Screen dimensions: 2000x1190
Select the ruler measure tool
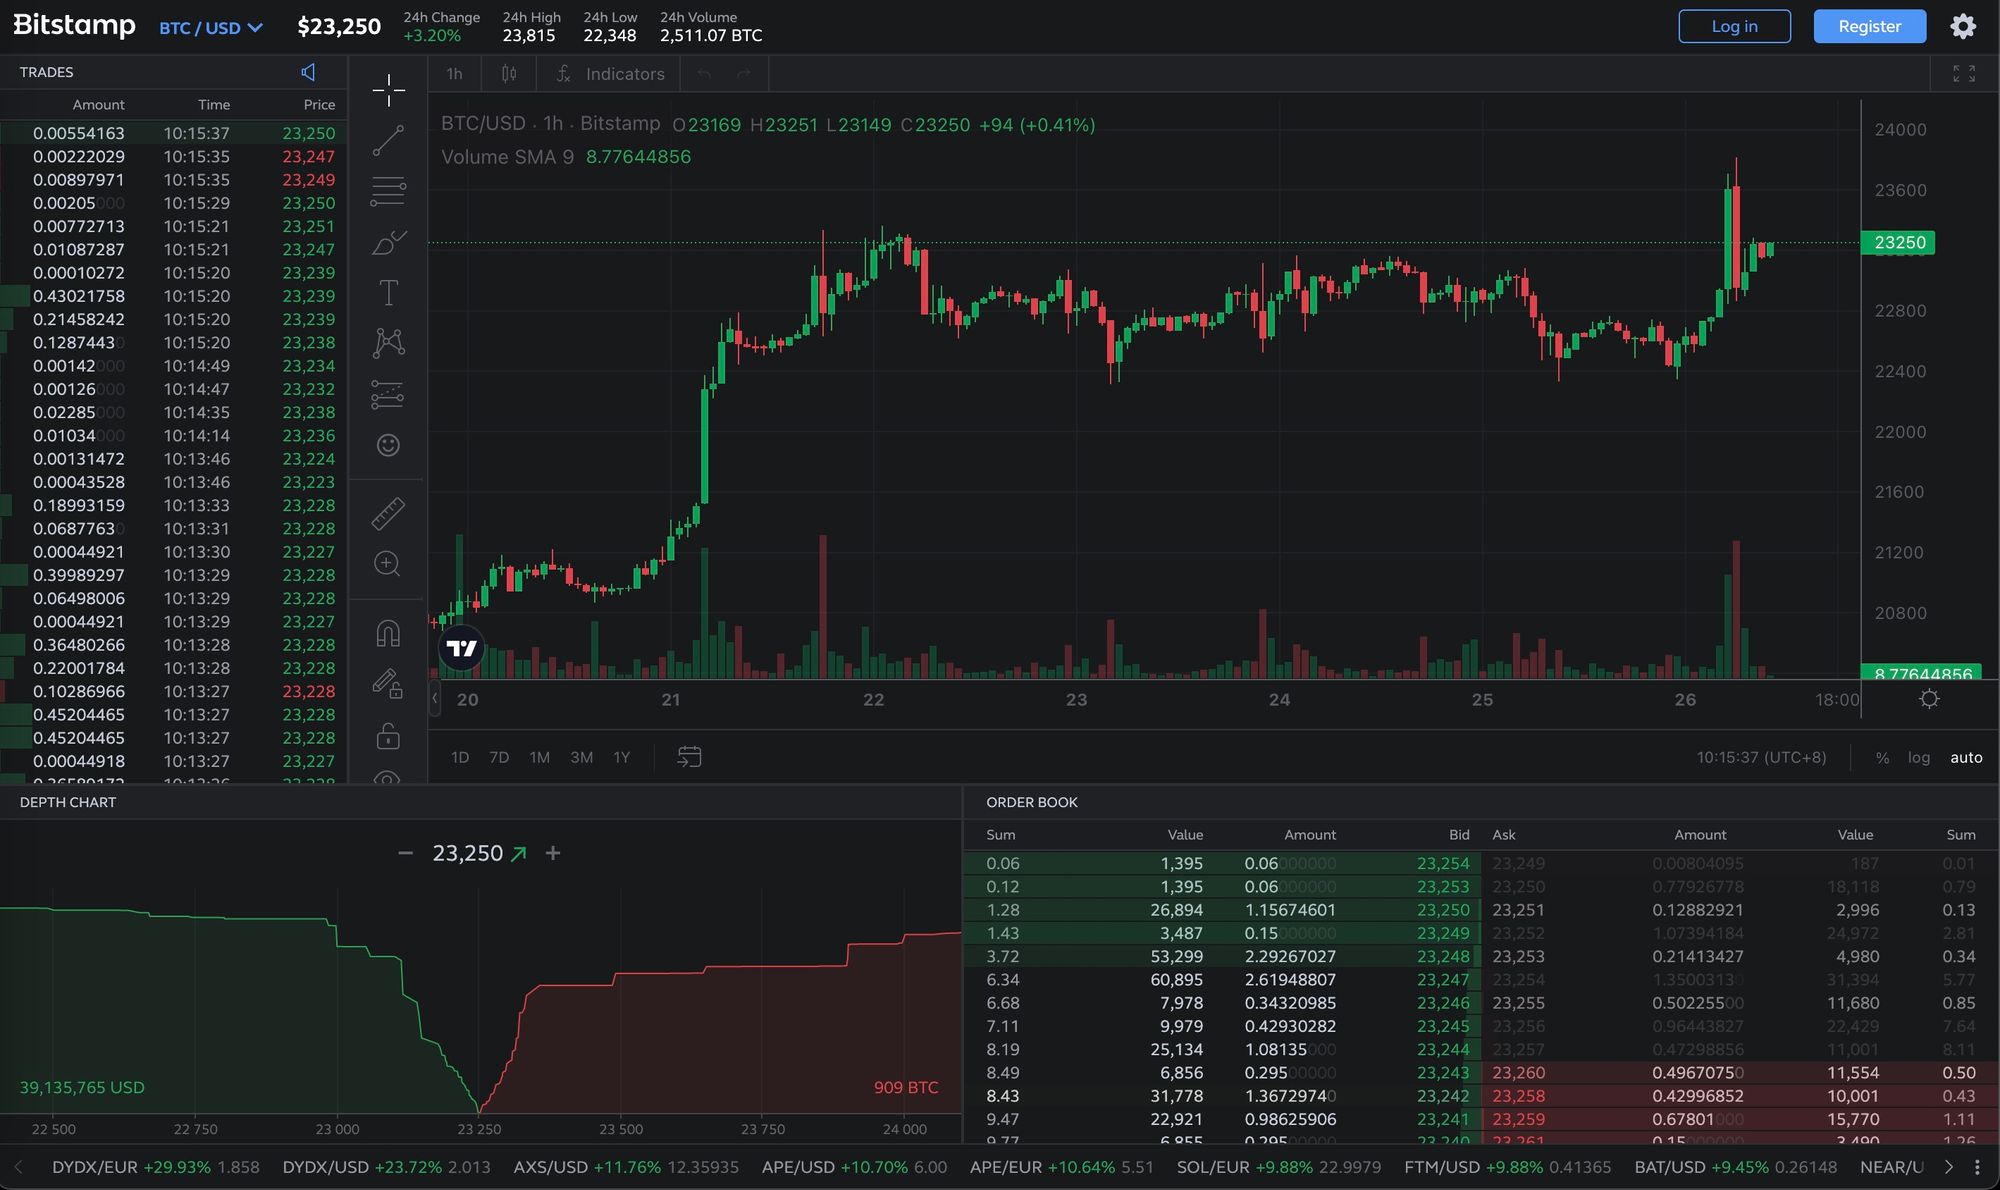coord(388,513)
